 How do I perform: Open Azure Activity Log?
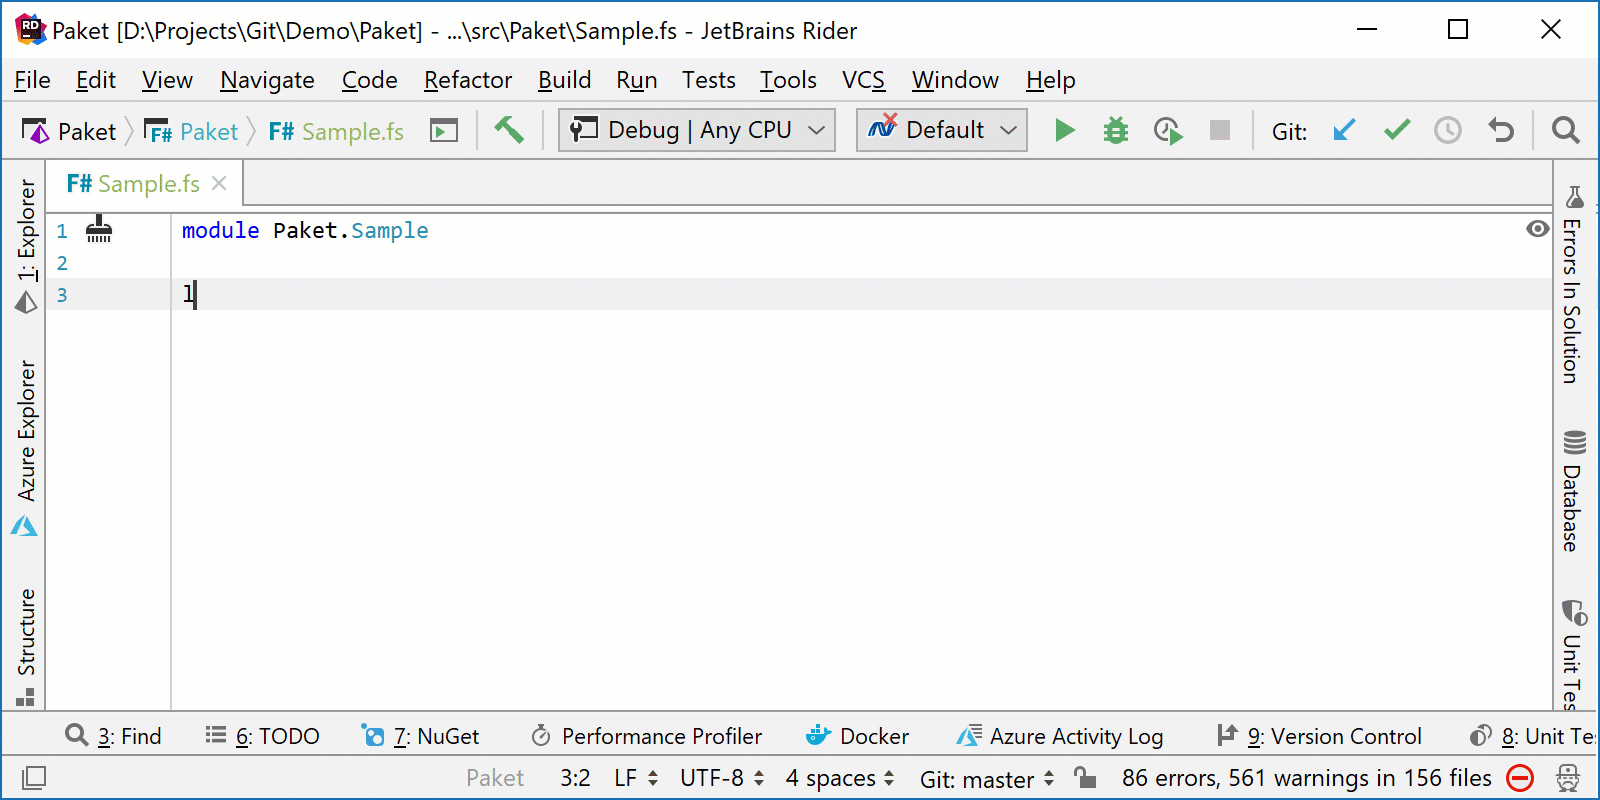(x=1060, y=736)
